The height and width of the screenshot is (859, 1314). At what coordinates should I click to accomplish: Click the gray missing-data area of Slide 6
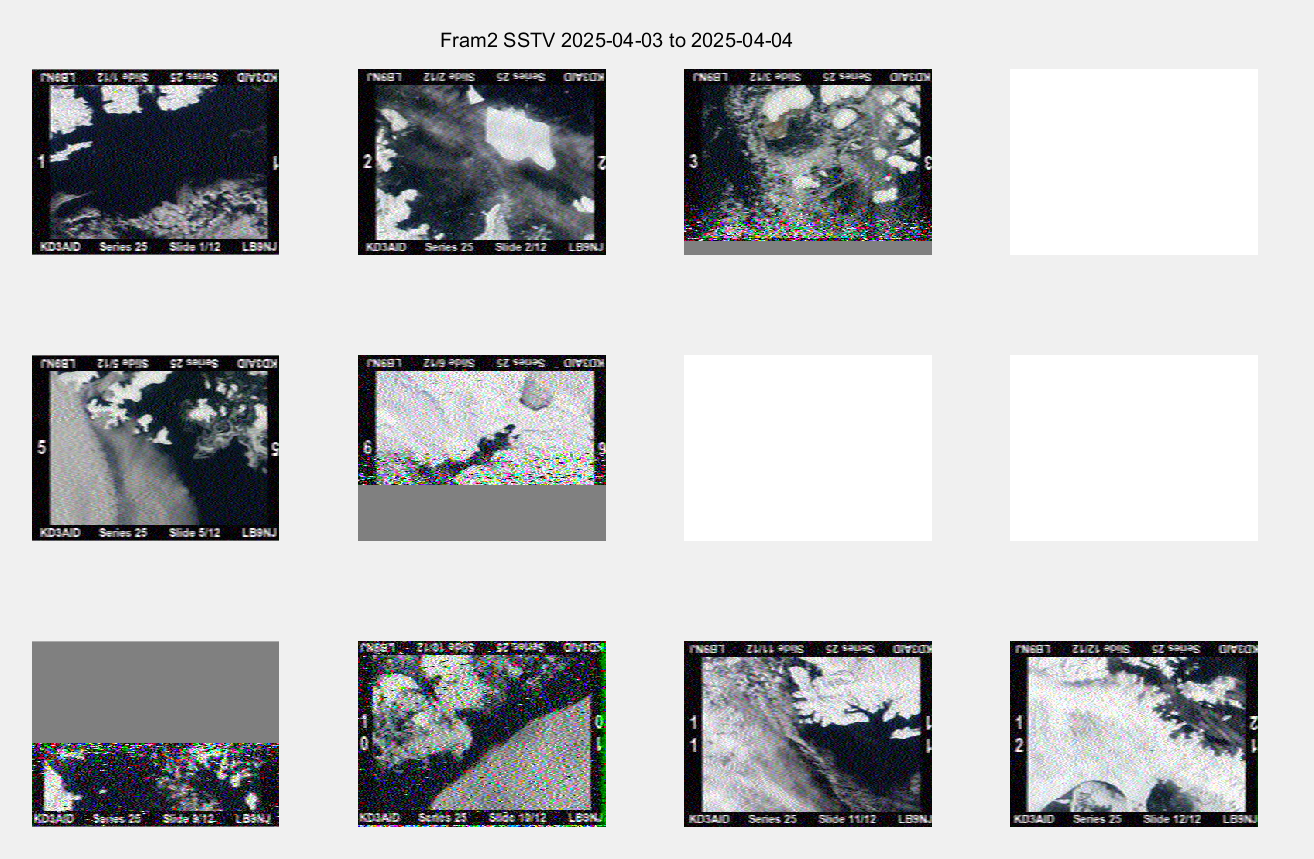click(481, 513)
